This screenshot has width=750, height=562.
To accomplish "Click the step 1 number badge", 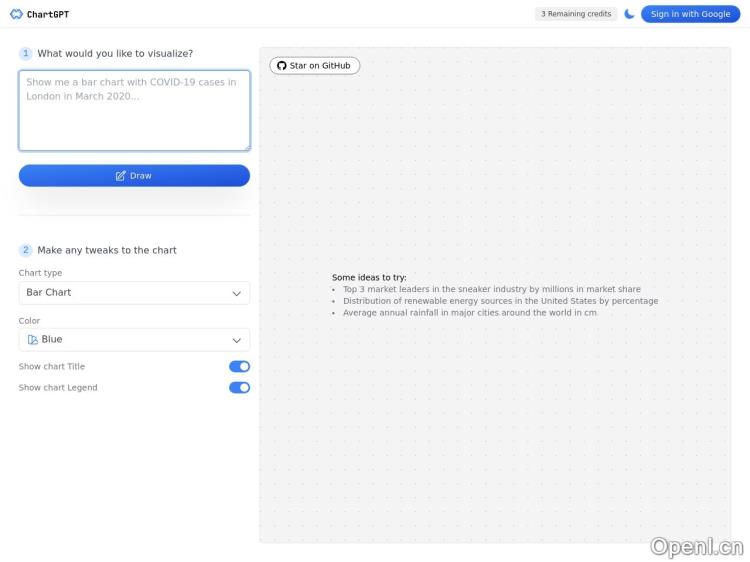I will coord(26,54).
